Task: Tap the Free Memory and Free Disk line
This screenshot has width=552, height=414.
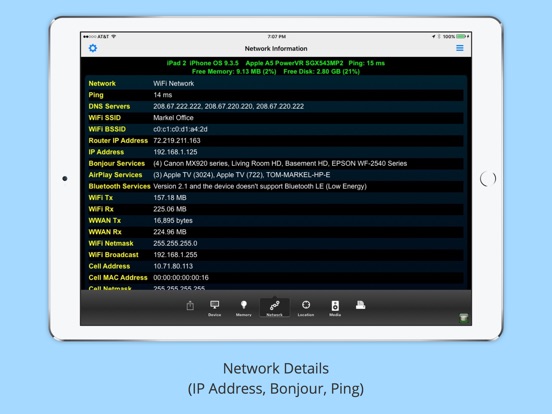Action: [x=276, y=71]
